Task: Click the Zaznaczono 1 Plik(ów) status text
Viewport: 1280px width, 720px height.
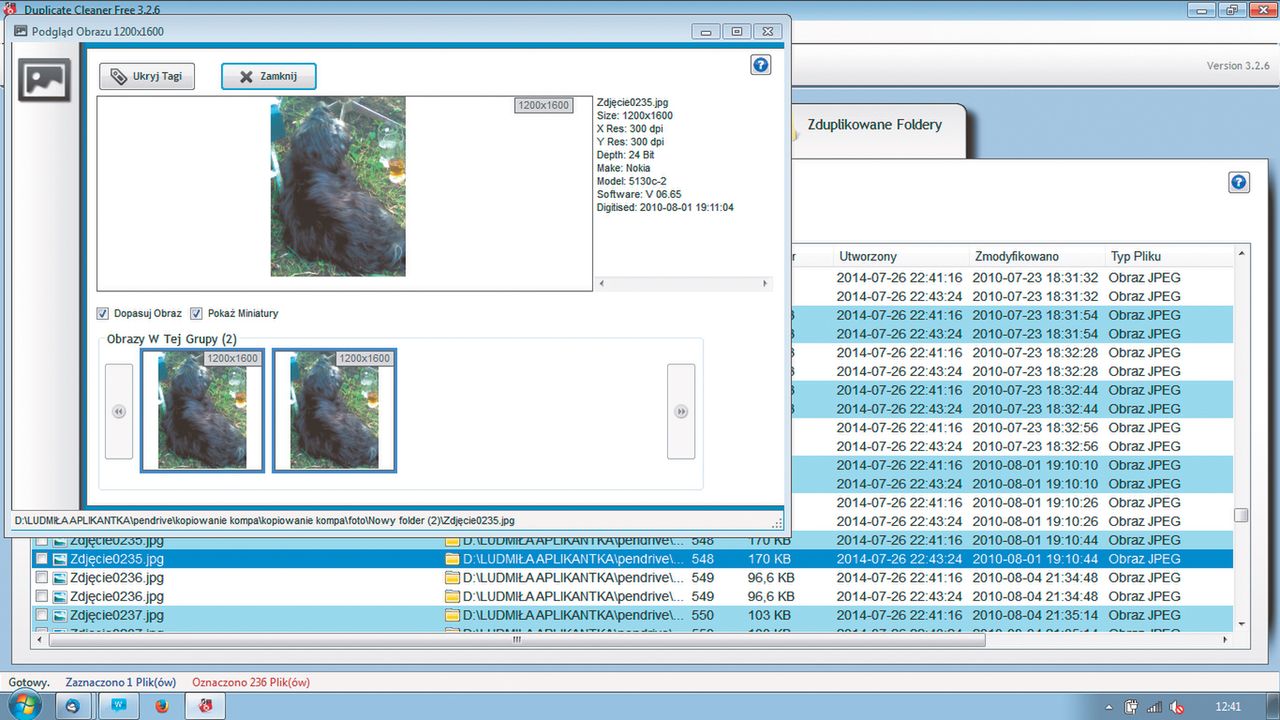Action: pos(121,682)
